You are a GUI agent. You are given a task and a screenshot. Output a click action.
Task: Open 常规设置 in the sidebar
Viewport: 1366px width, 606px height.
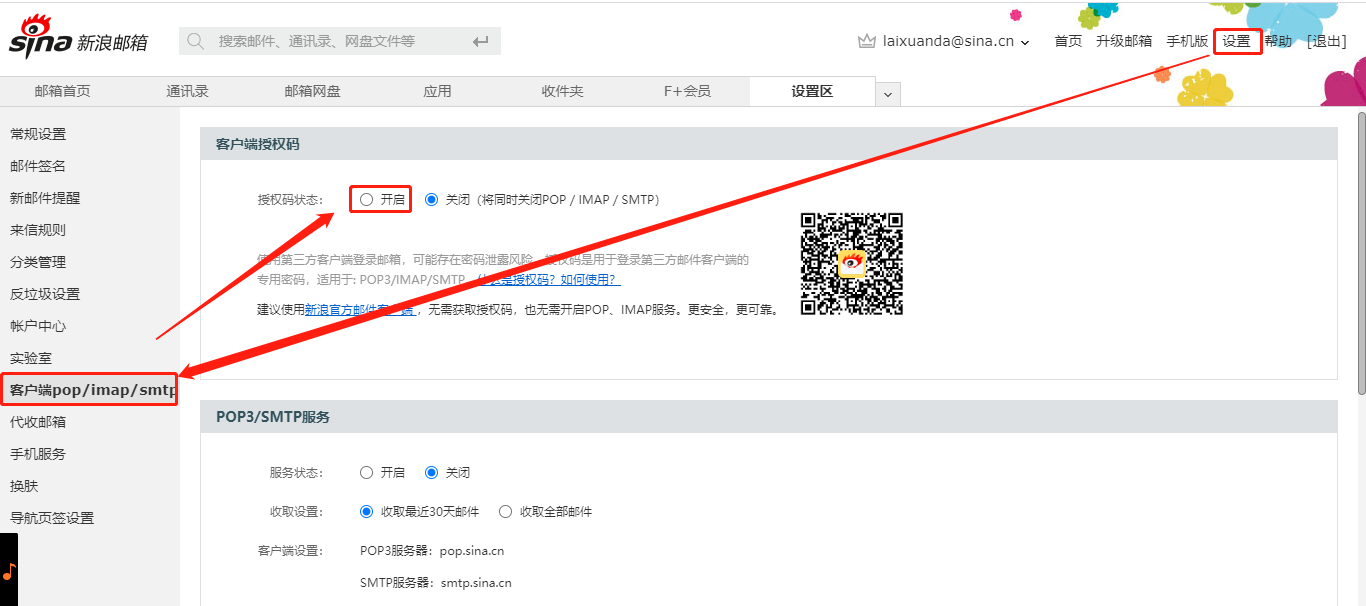pyautogui.click(x=38, y=134)
